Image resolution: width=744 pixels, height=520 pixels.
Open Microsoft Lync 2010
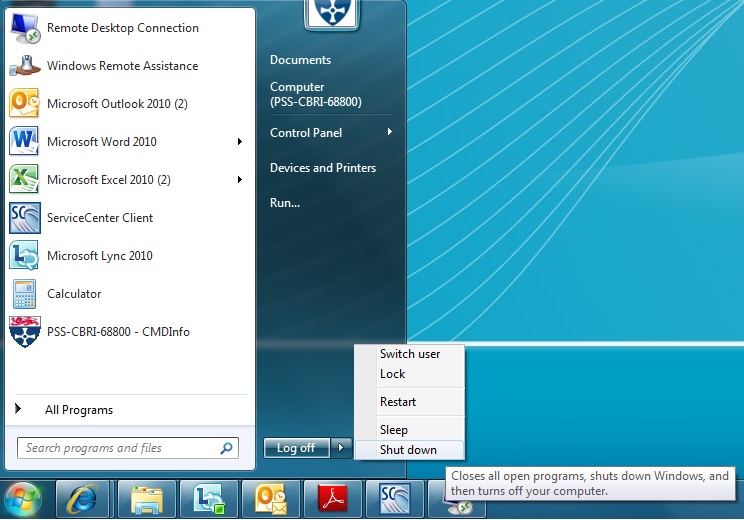(x=99, y=256)
